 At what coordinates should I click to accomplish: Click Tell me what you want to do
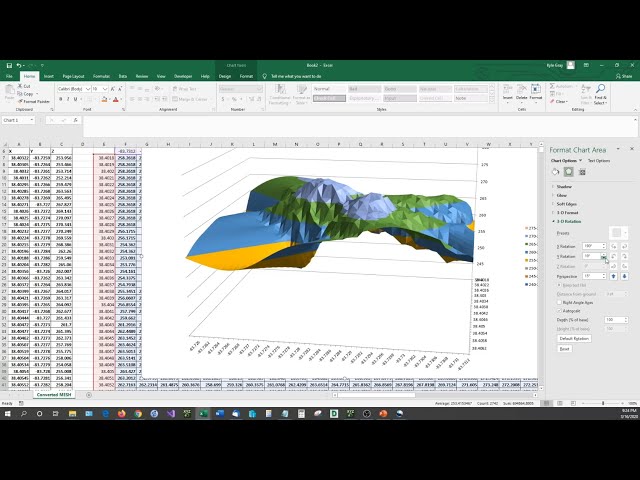click(296, 76)
